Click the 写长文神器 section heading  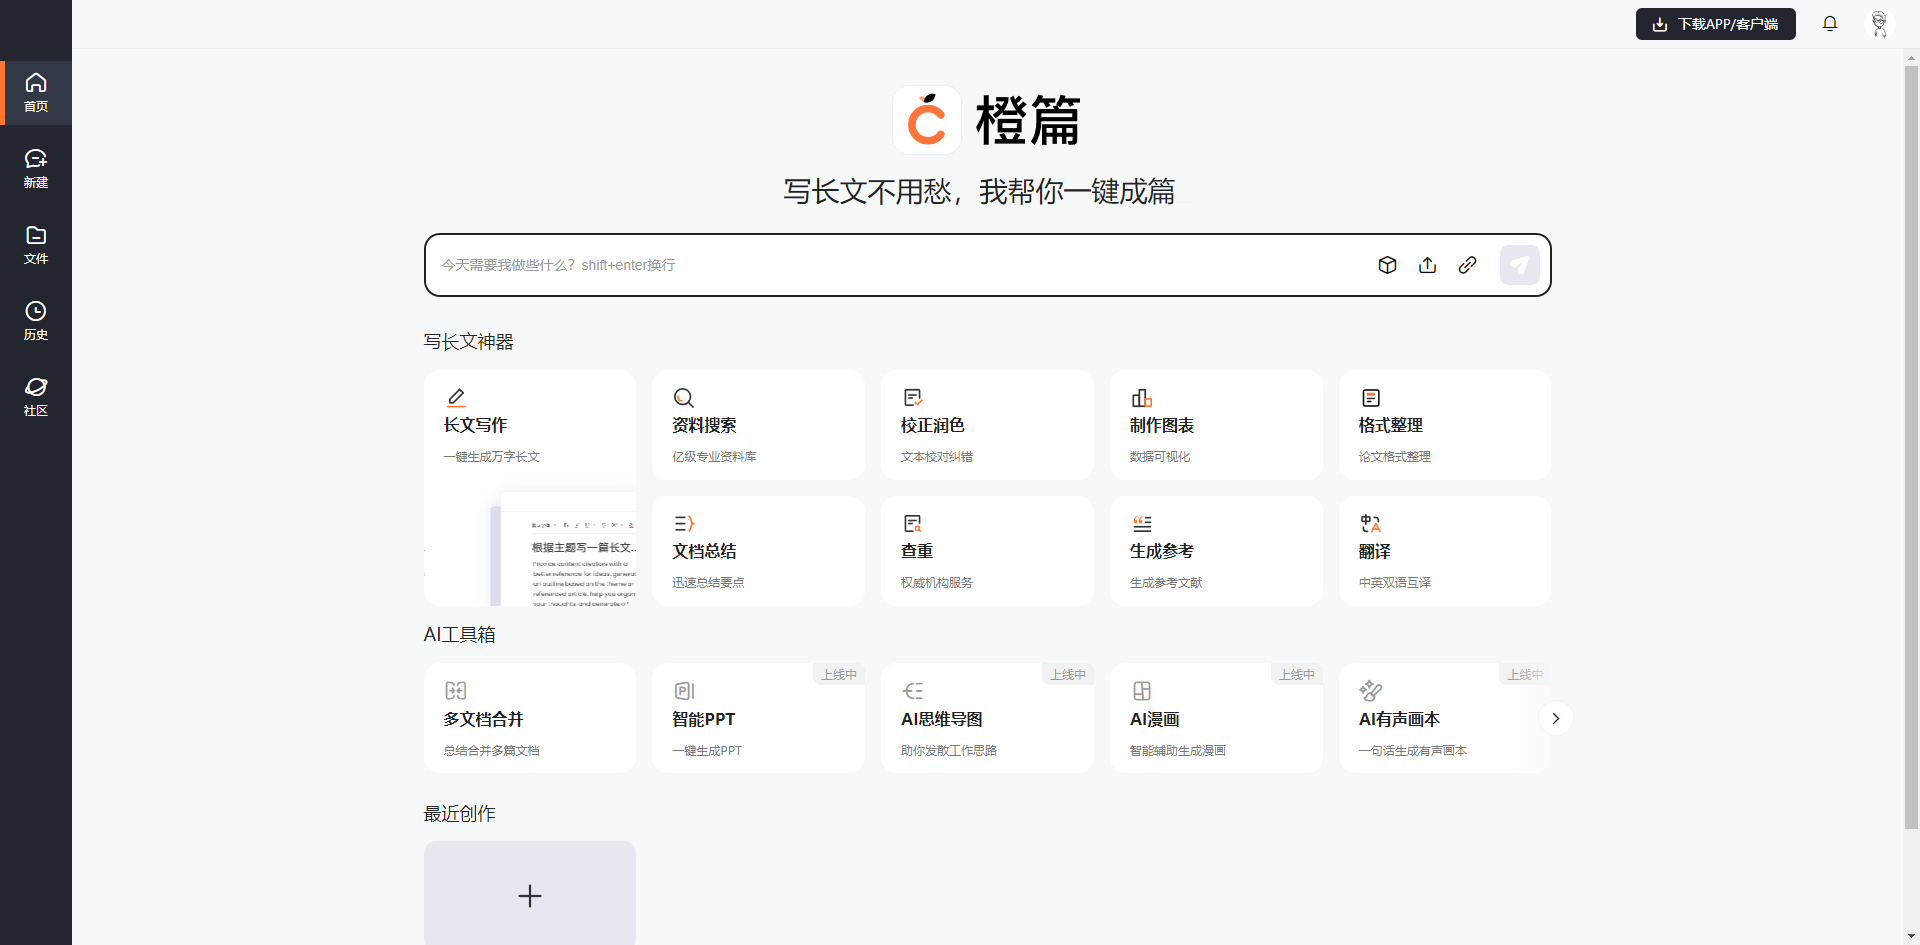click(x=468, y=342)
